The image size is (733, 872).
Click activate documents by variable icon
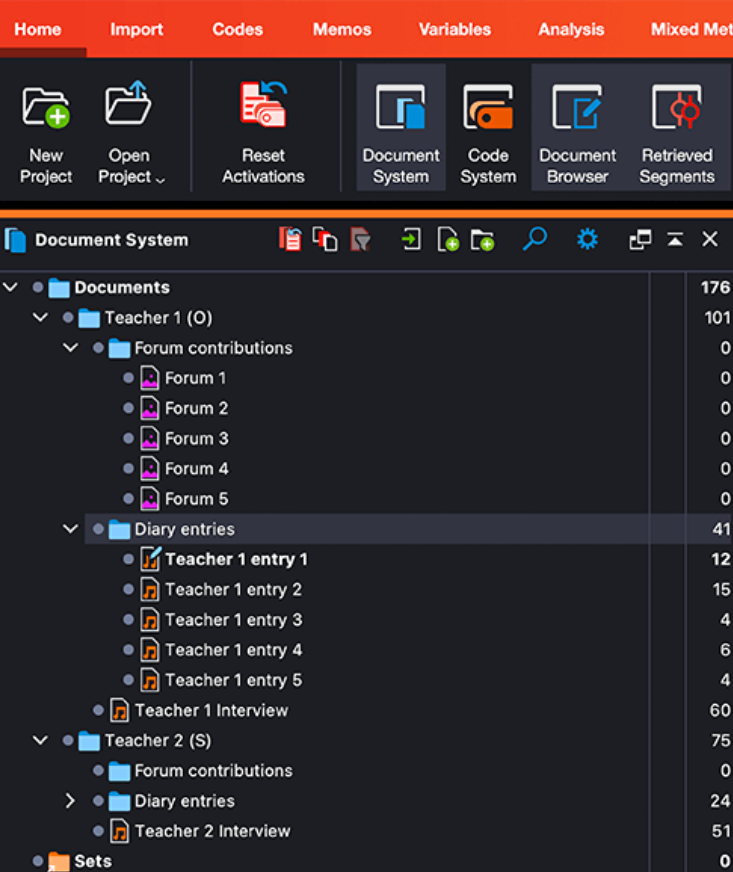click(325, 240)
